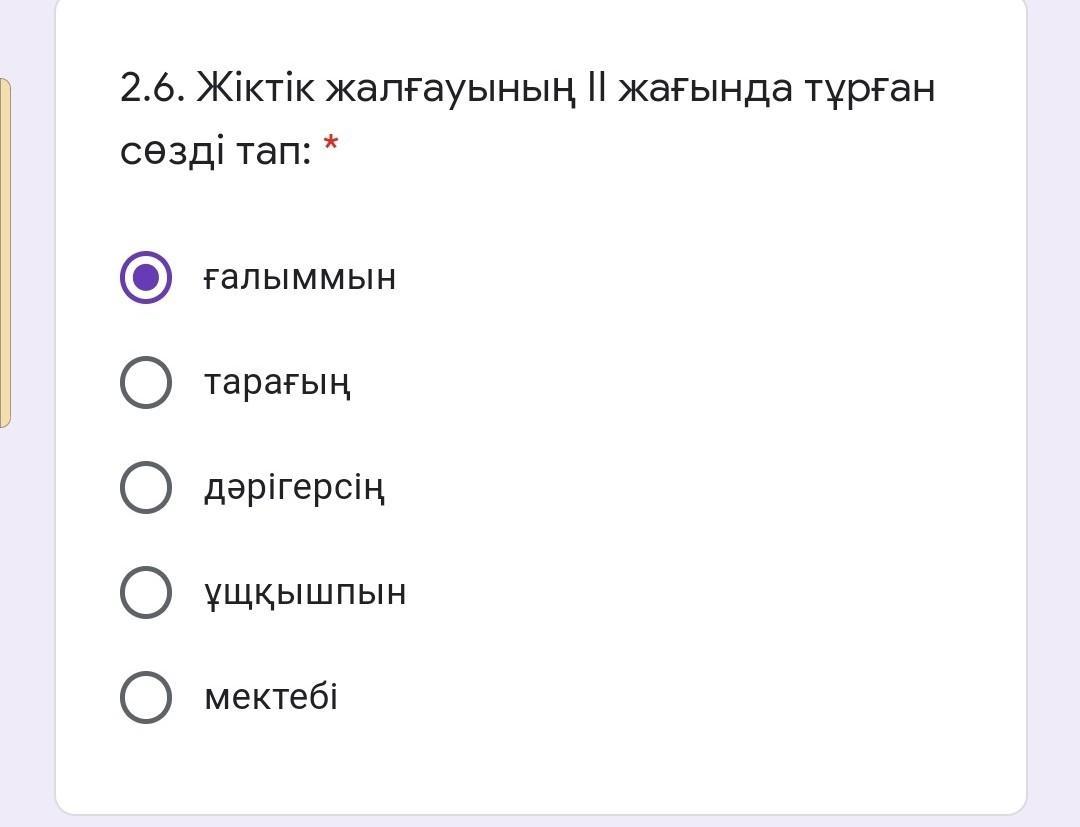Click the Roman numeral II in the question

596,89
